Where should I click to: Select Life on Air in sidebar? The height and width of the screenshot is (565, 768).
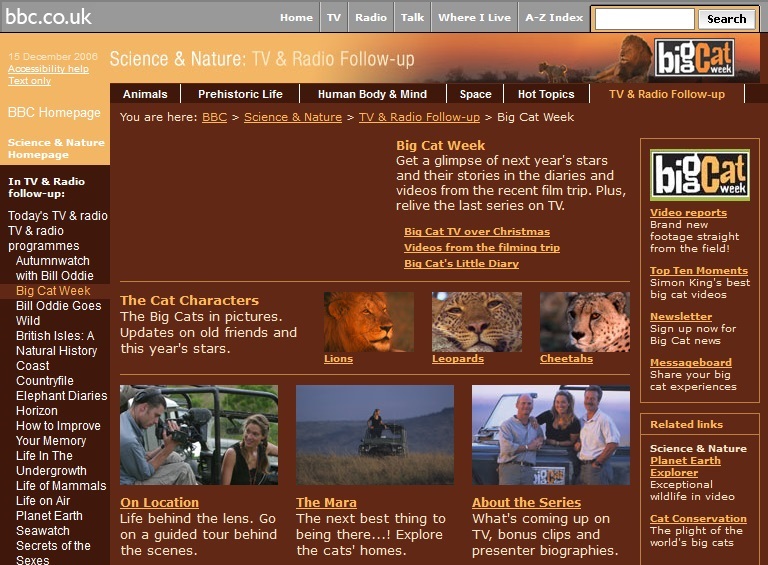point(43,501)
